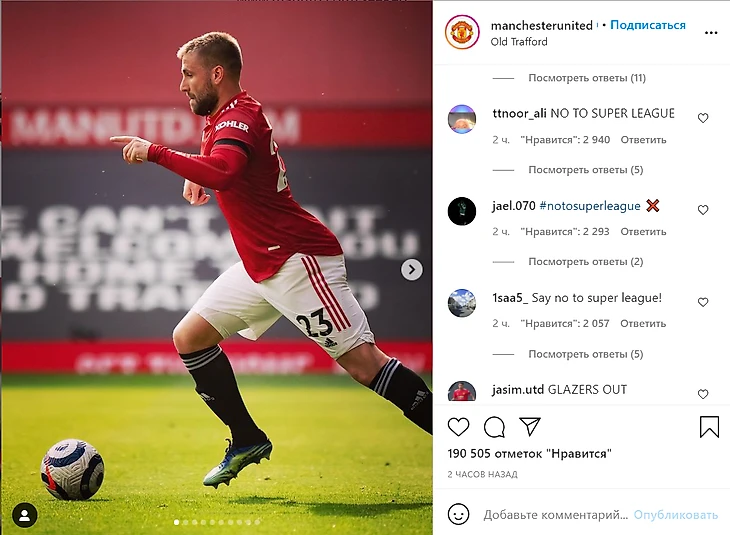This screenshot has height=535, width=730.
Task: Go to next photo with carousel arrow
Action: point(412,269)
